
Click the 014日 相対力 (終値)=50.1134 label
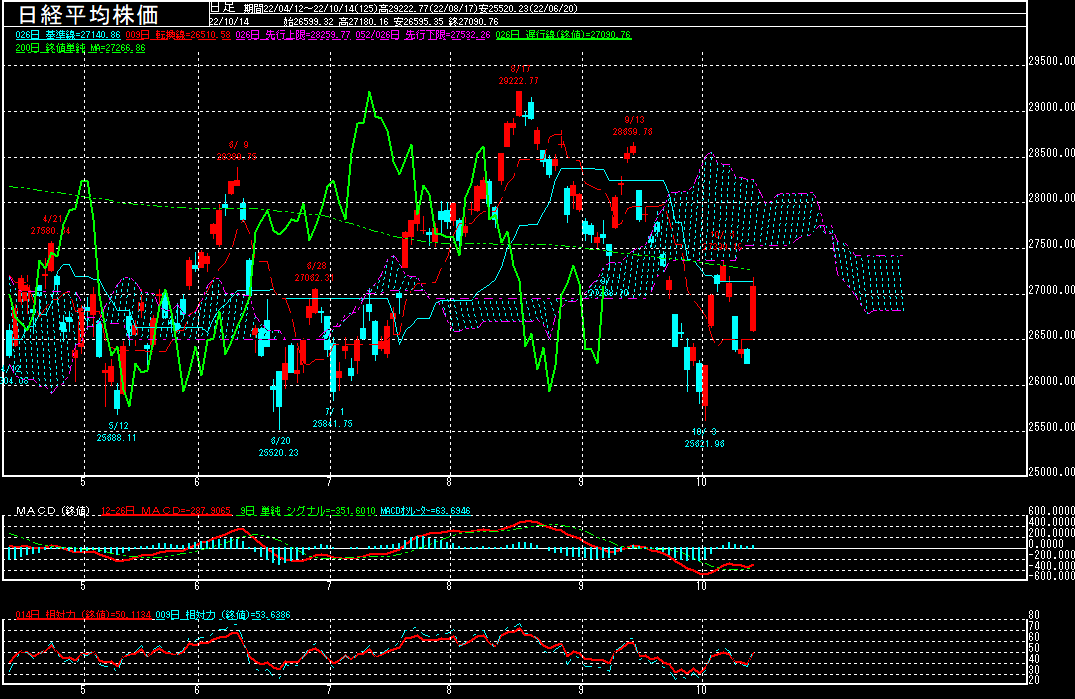[x=83, y=615]
